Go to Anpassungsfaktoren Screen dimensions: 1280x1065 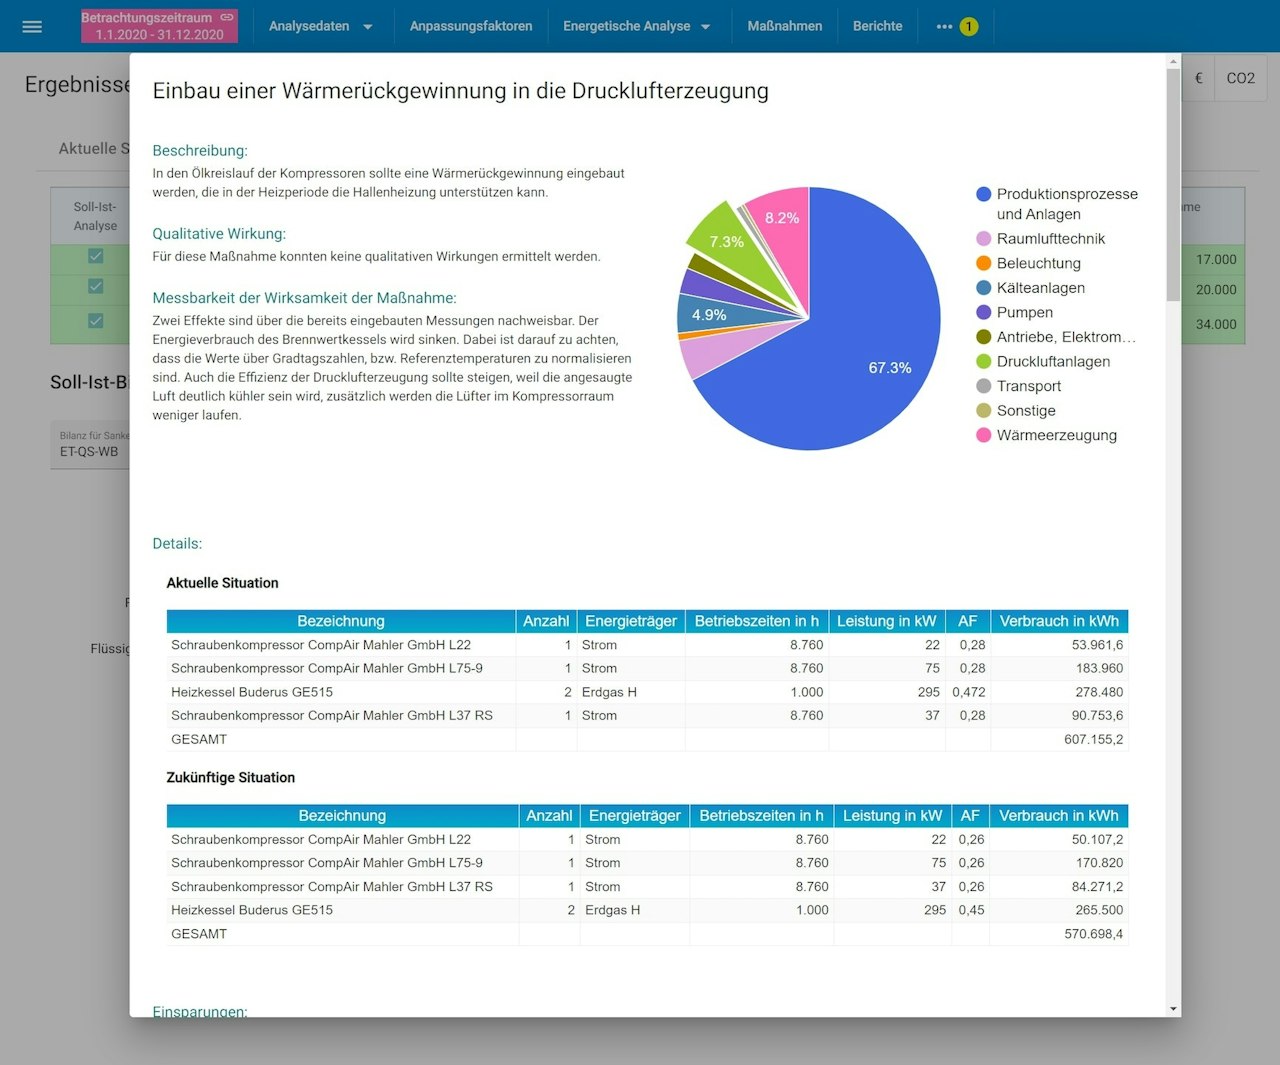[x=471, y=26]
